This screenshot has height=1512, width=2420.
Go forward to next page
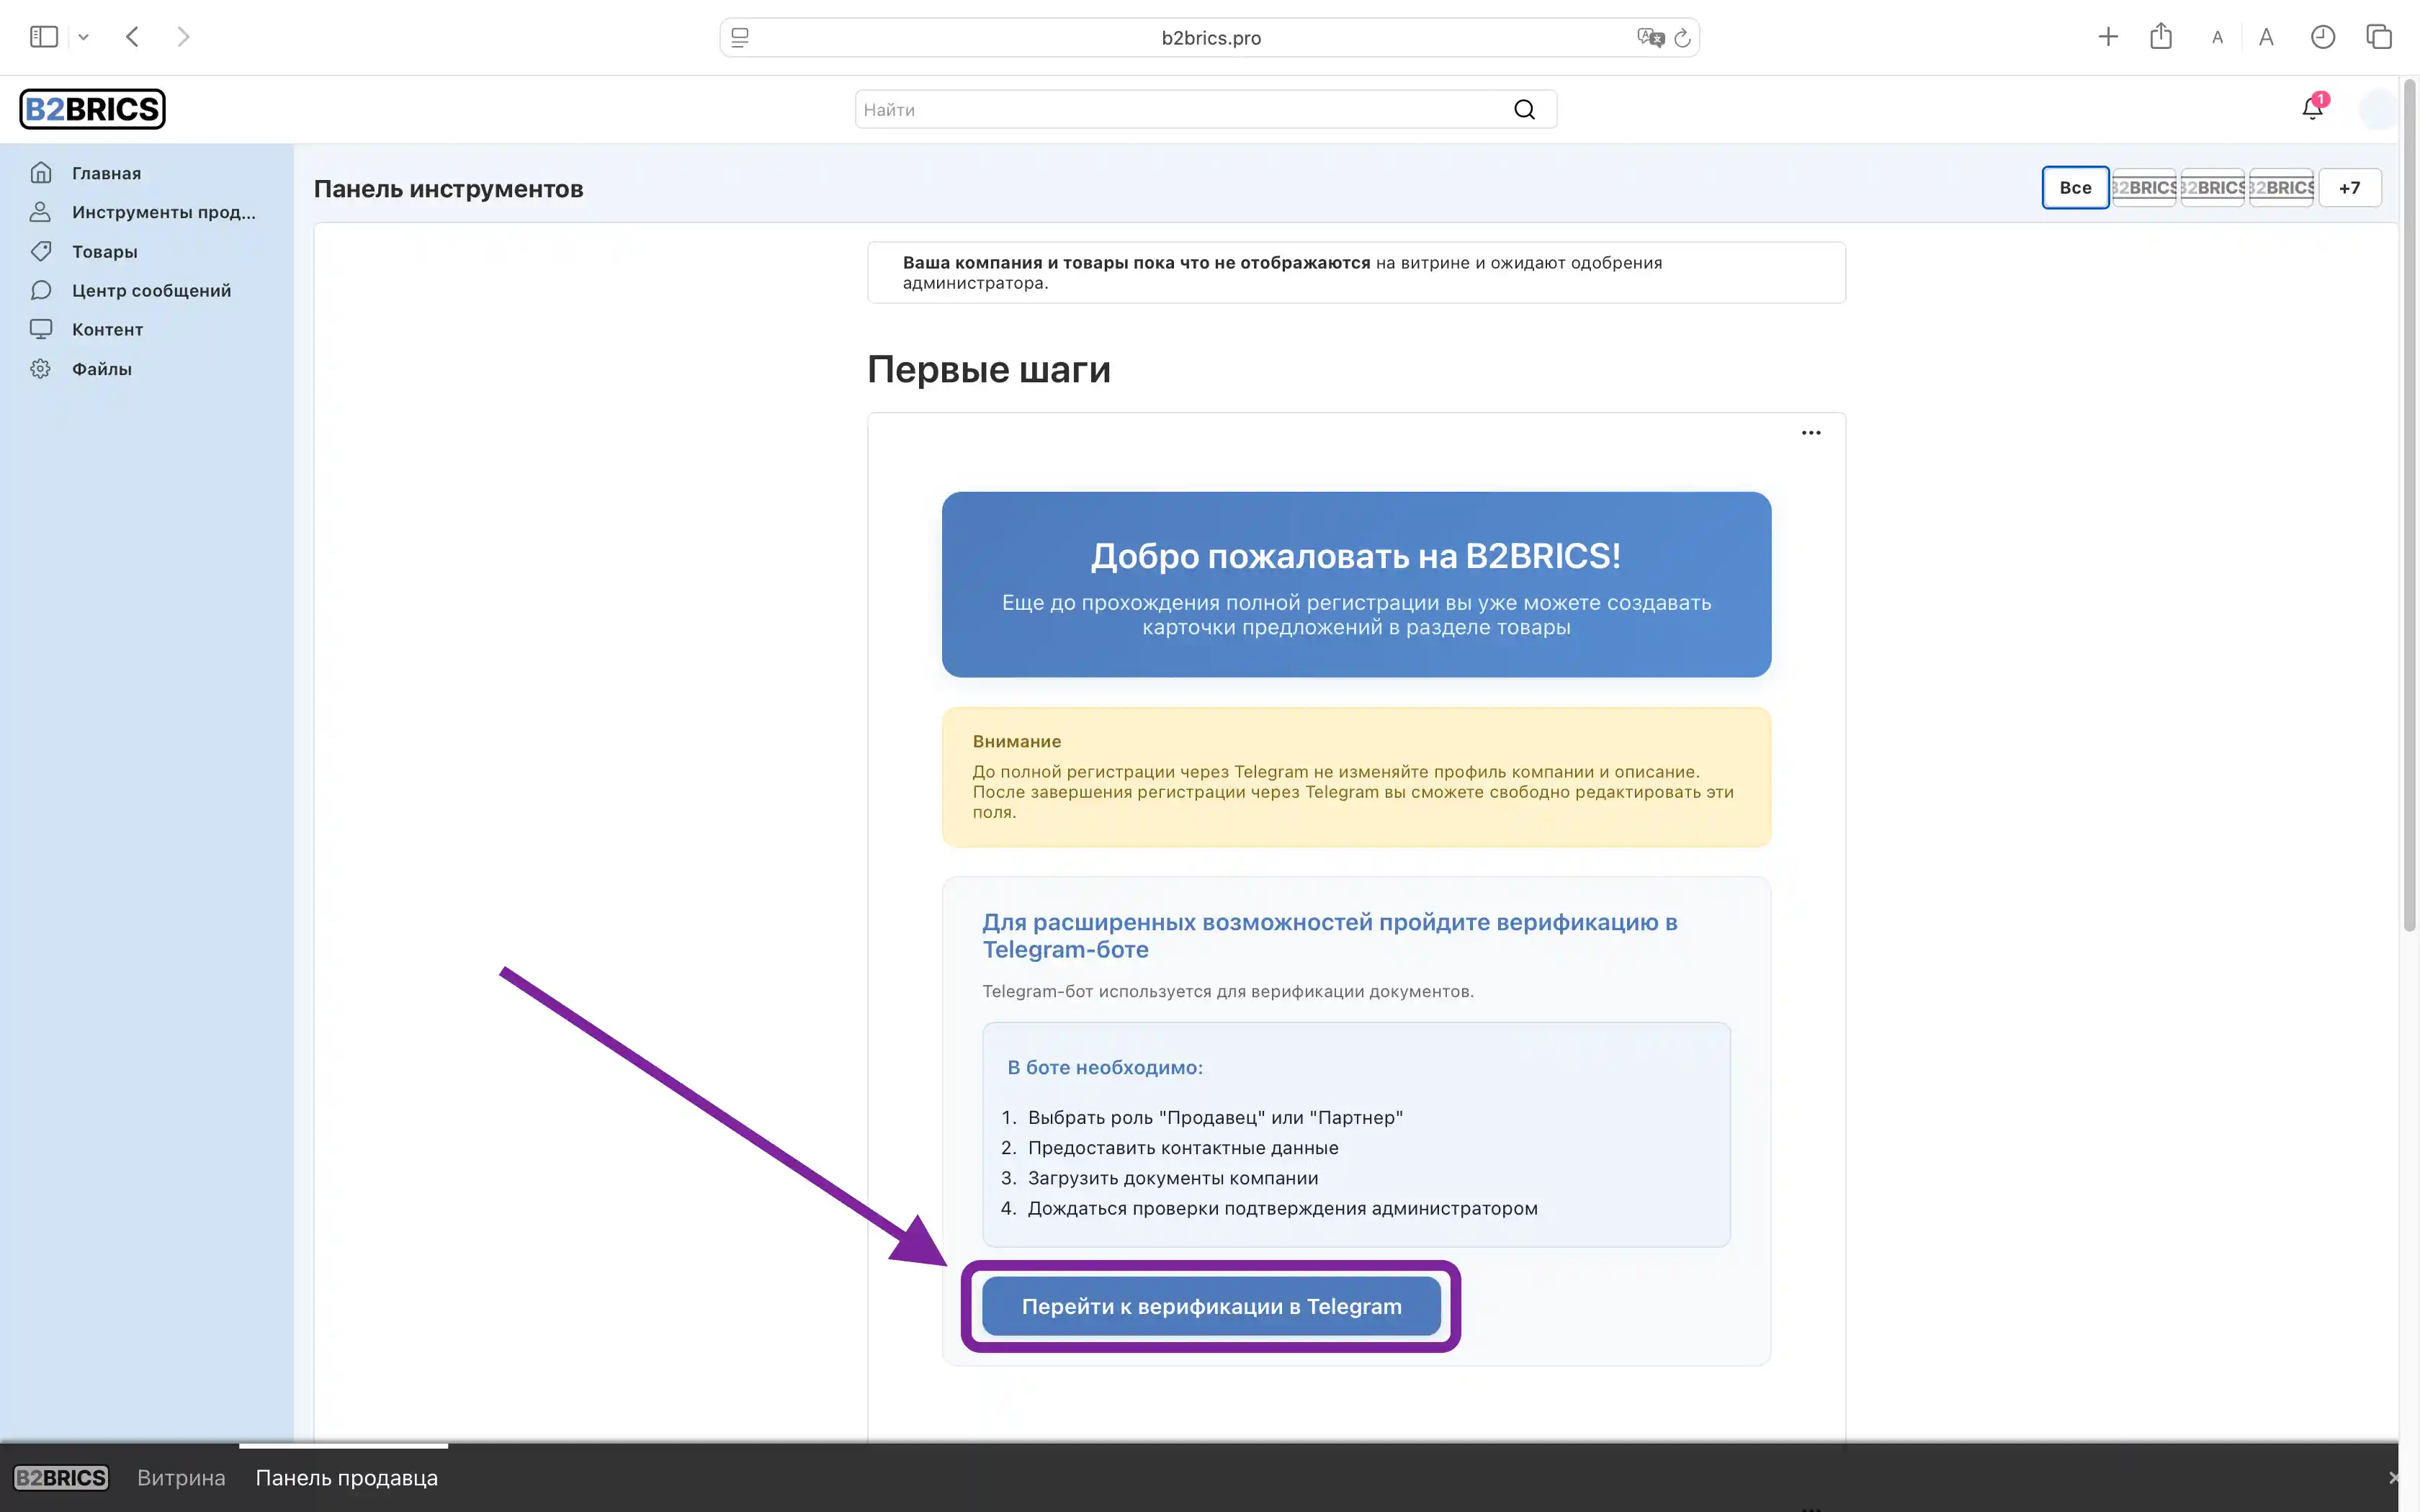(x=183, y=37)
